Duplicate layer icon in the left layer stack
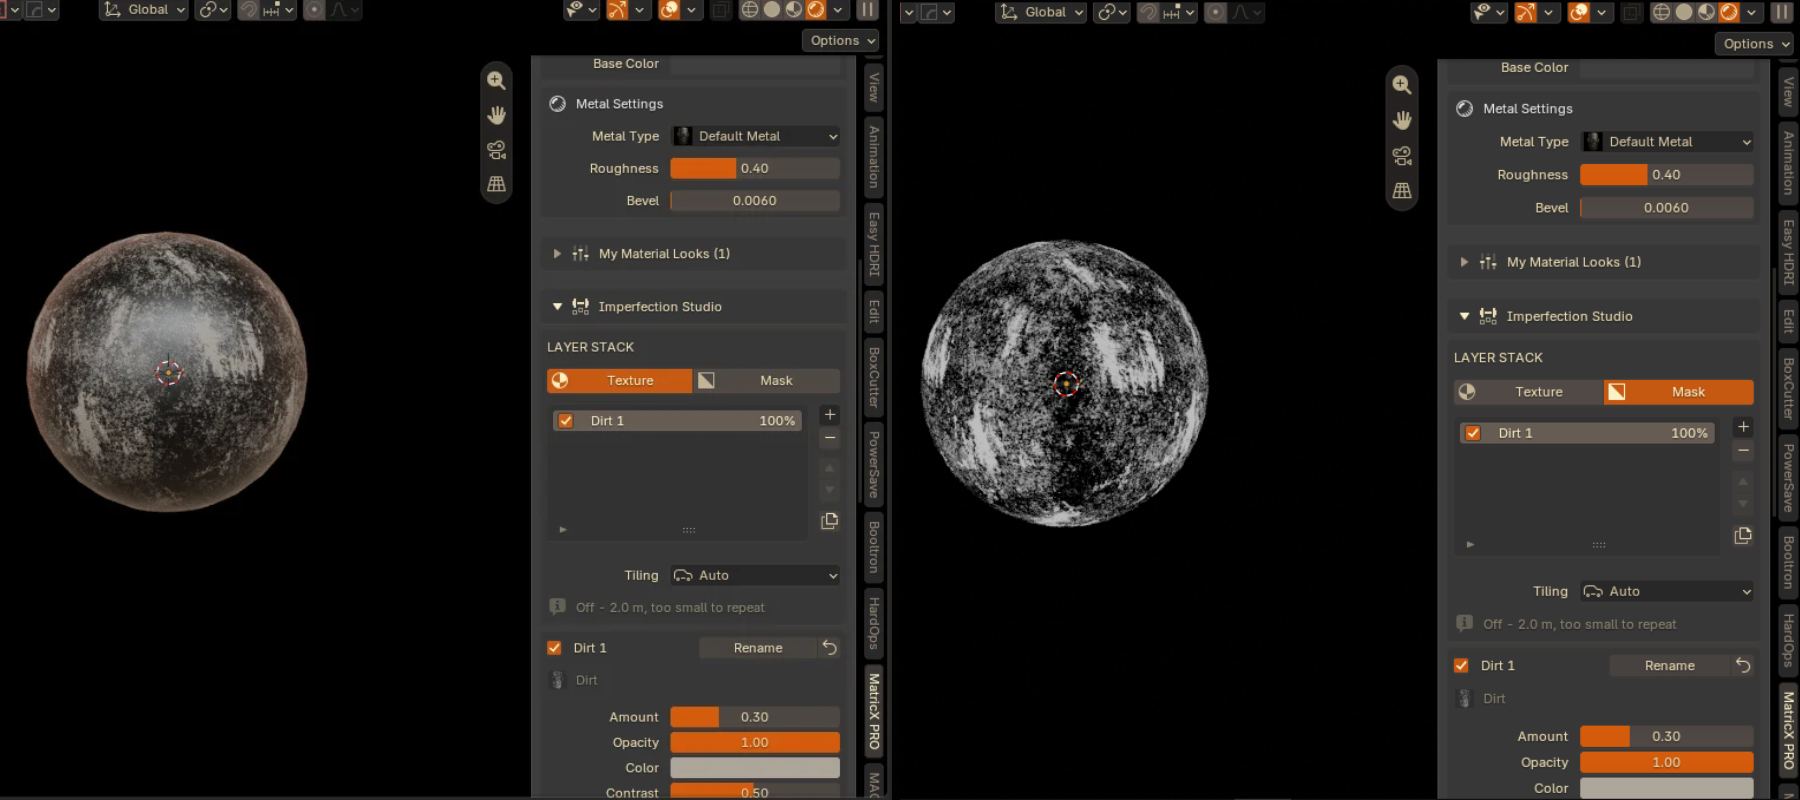 [829, 521]
